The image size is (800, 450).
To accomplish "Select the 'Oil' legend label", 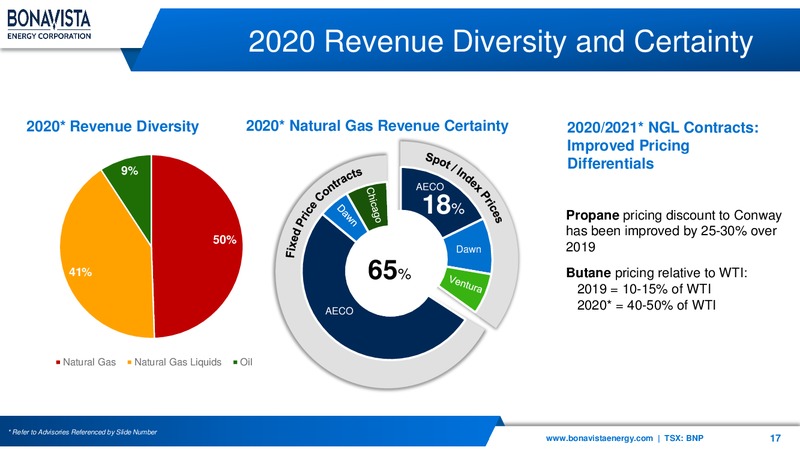I will click(246, 362).
